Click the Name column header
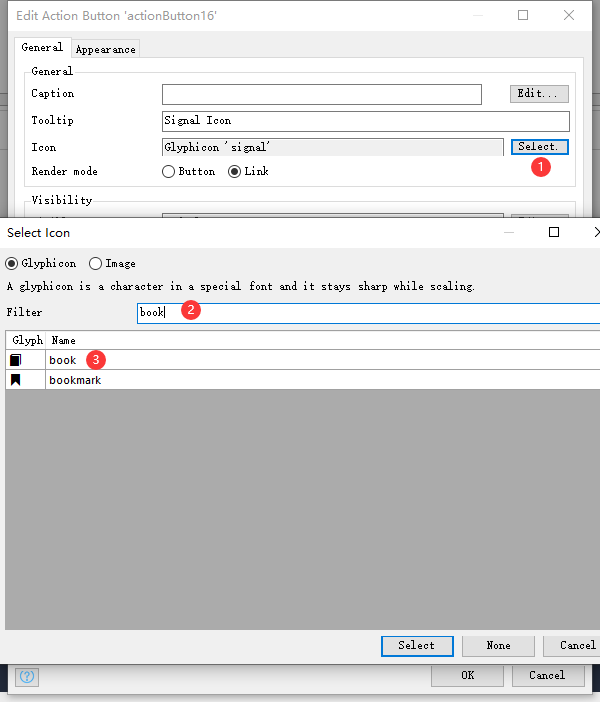 click(x=322, y=340)
